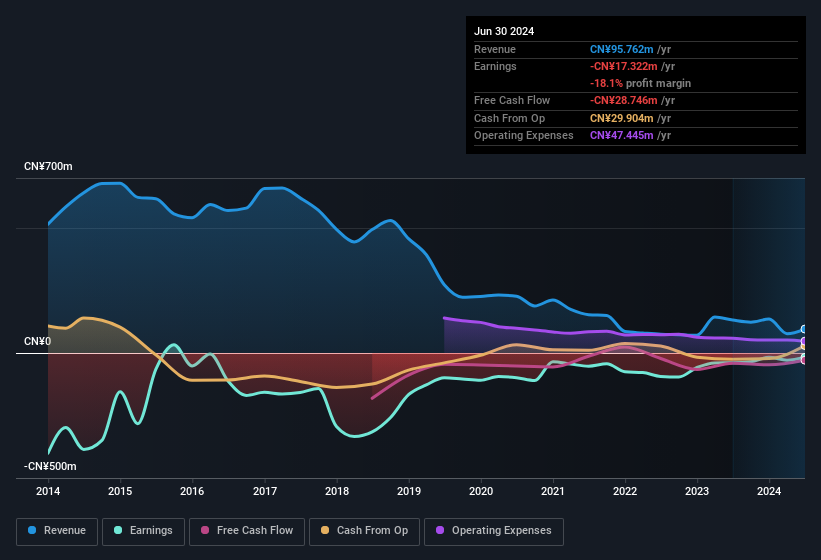Click the -CN¥17.322m earnings value

624,66
